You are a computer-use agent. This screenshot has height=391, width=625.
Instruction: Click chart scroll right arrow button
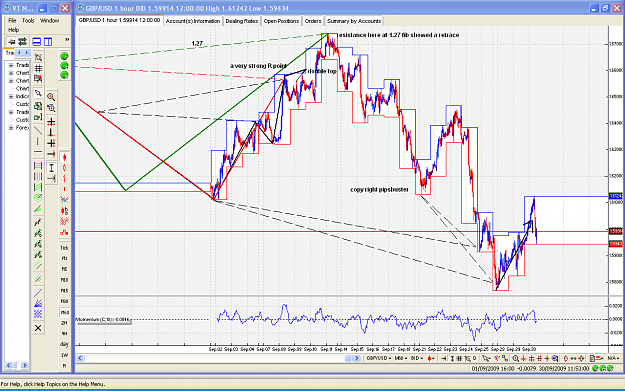click(x=356, y=358)
